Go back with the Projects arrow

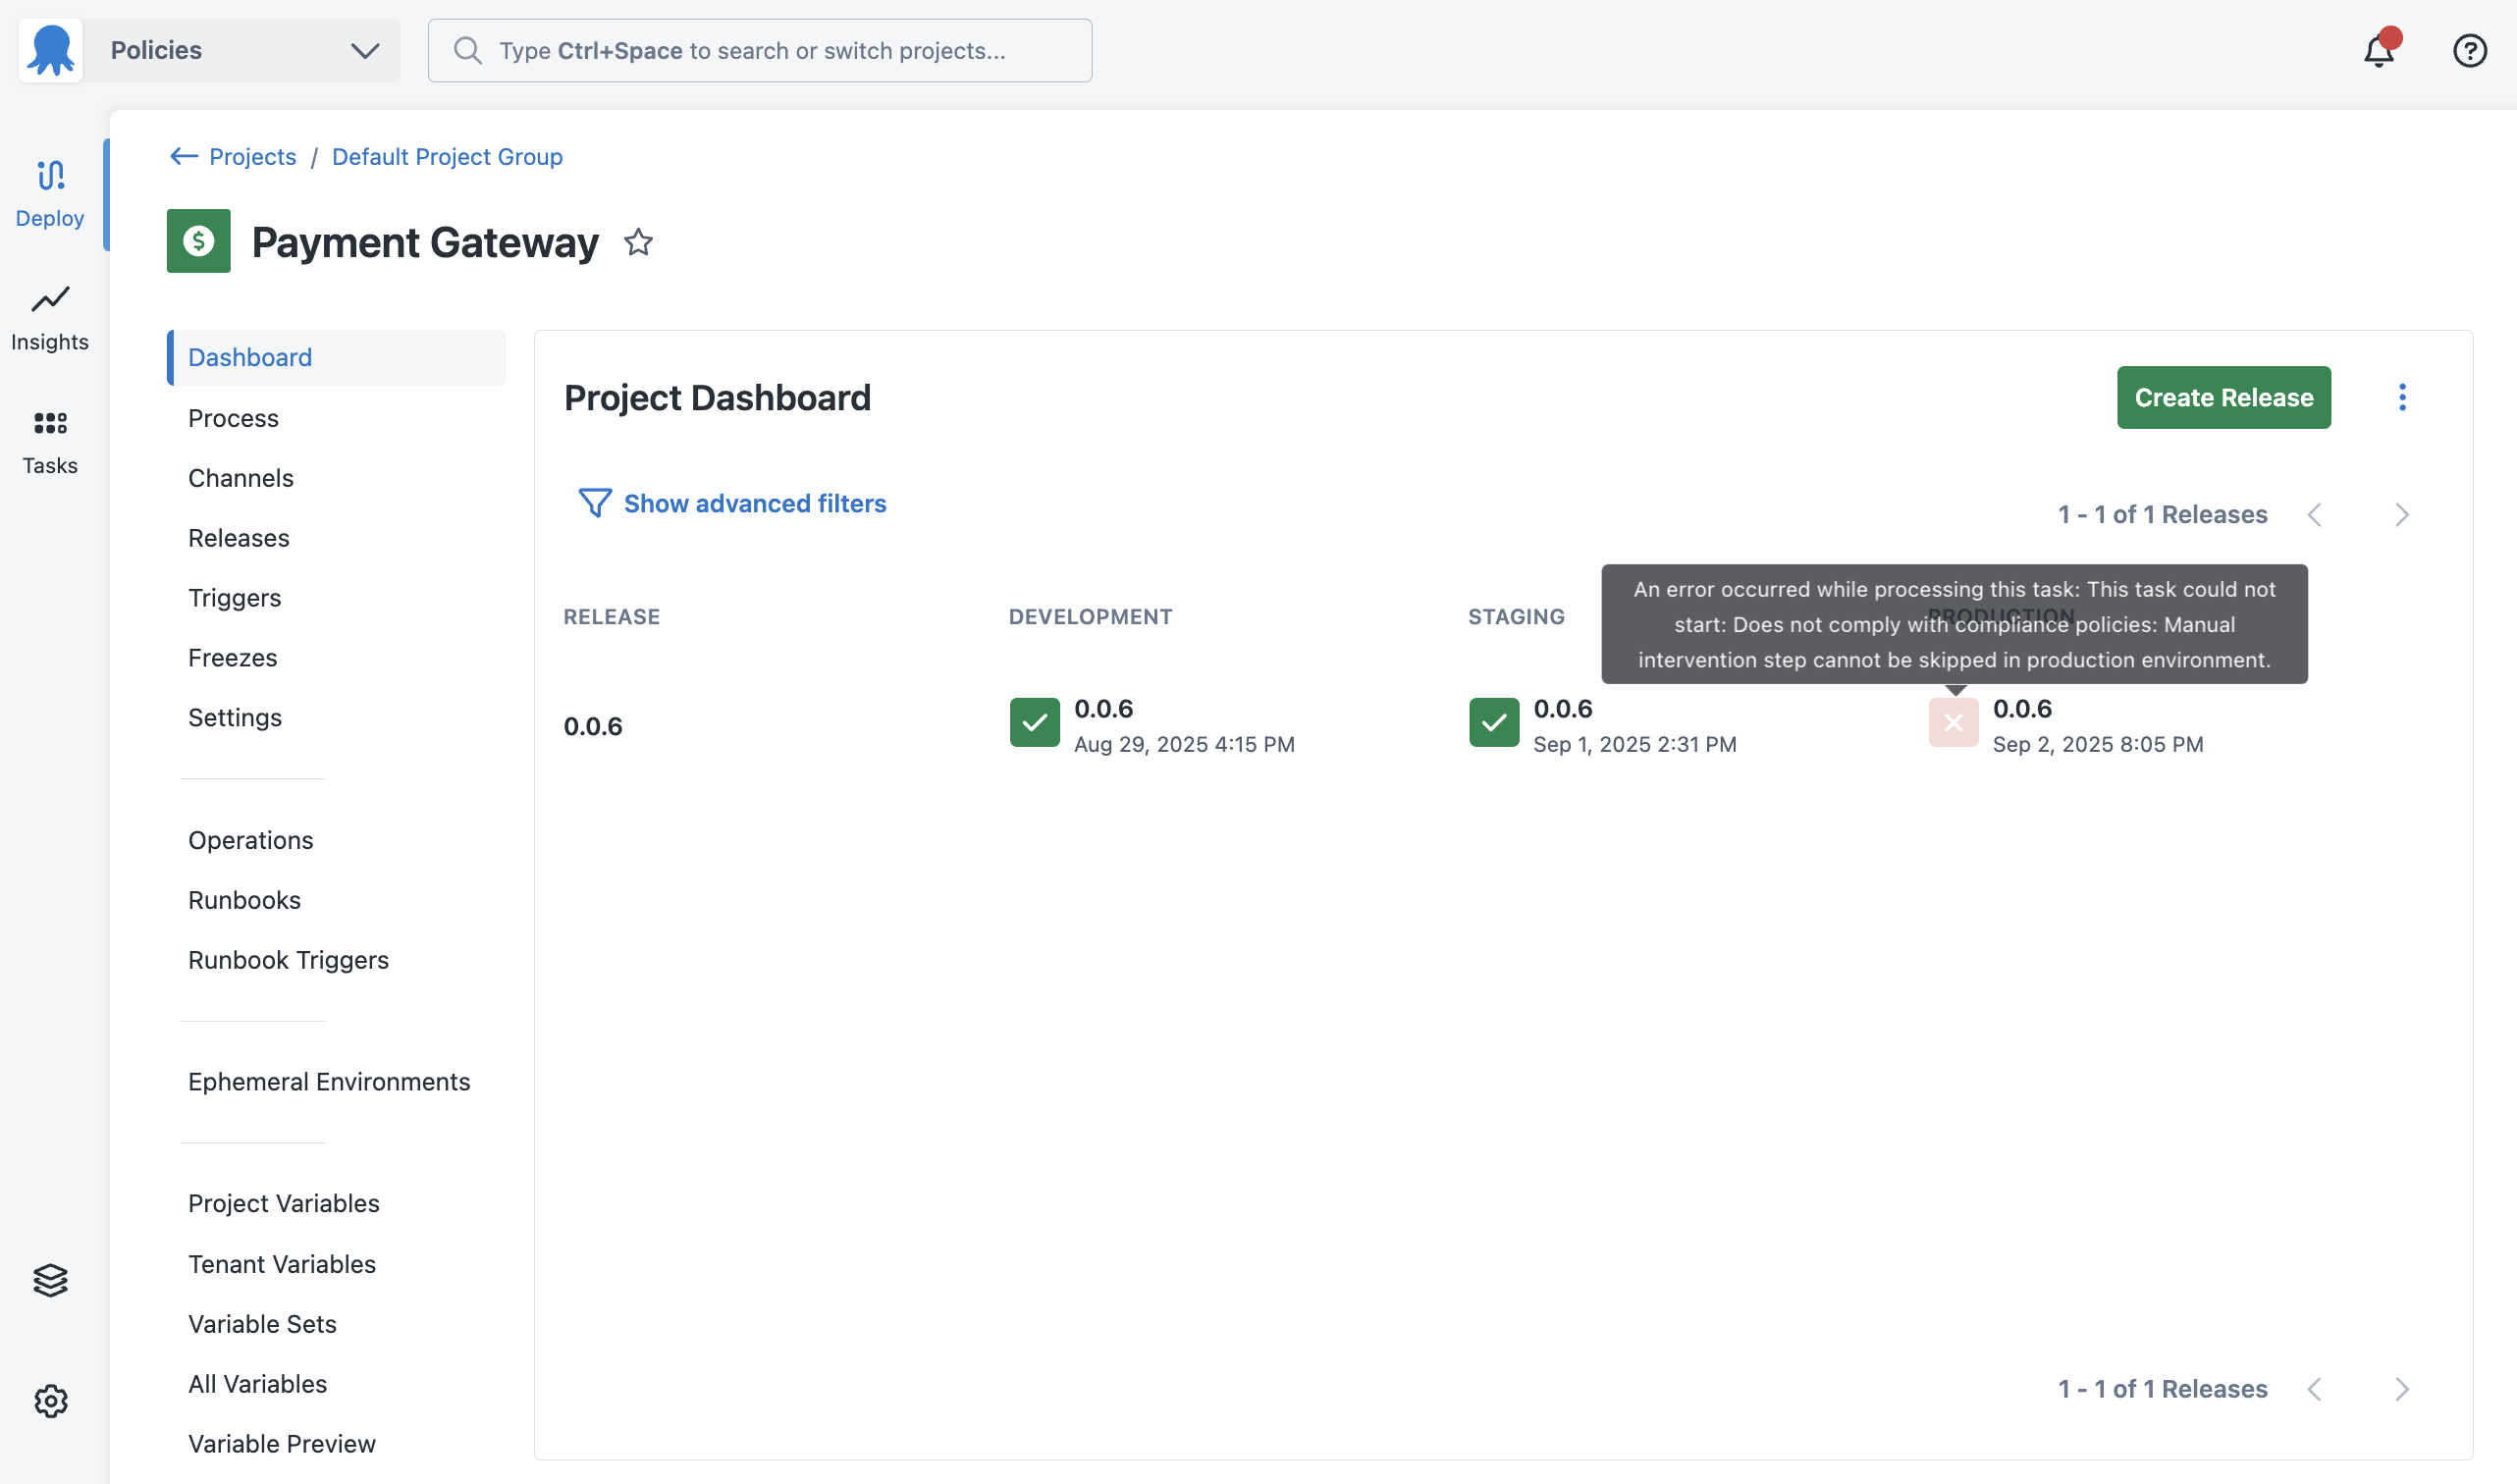183,156
